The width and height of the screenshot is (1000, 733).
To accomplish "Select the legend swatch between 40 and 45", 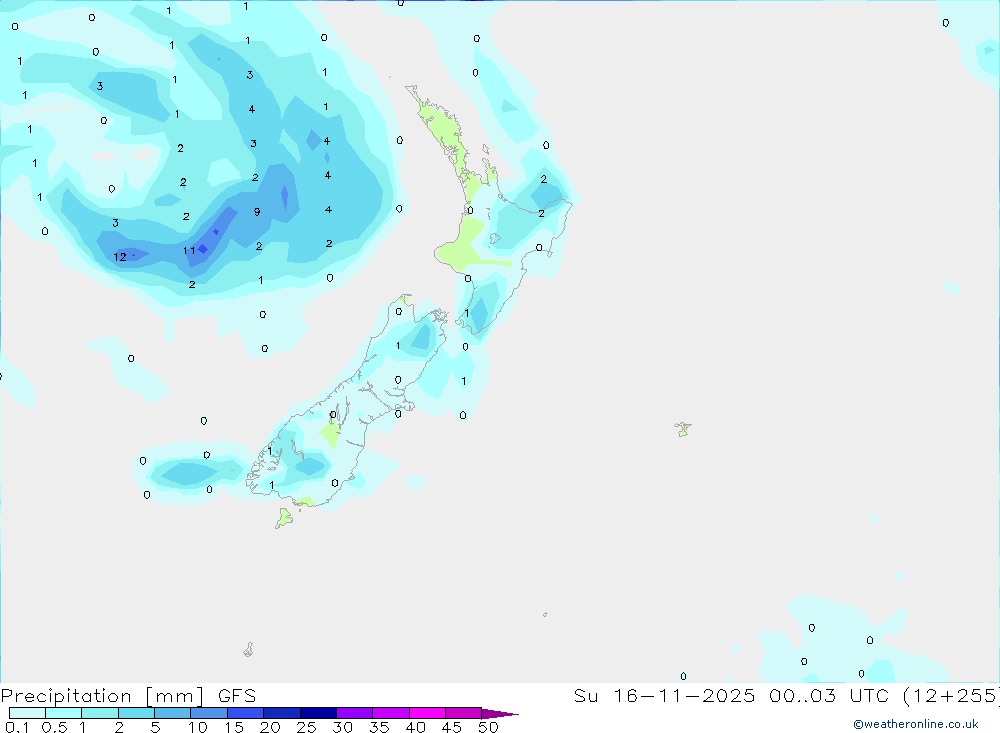I will point(427,713).
